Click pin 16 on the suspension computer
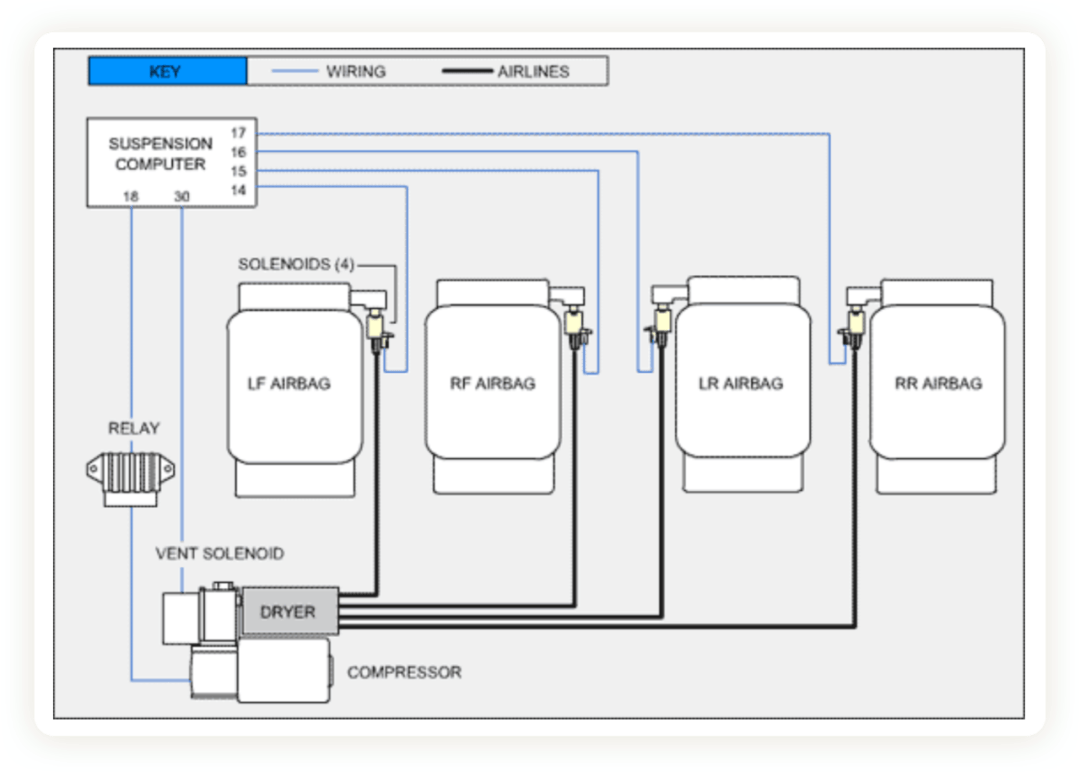Image resolution: width=1080 pixels, height=772 pixels. click(x=238, y=152)
